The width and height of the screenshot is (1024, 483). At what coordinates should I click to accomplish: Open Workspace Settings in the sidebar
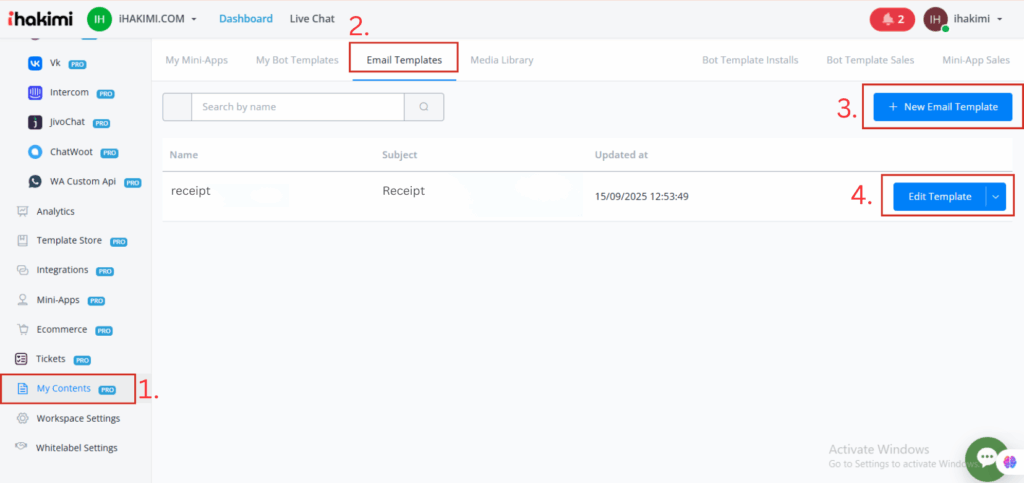coord(77,418)
